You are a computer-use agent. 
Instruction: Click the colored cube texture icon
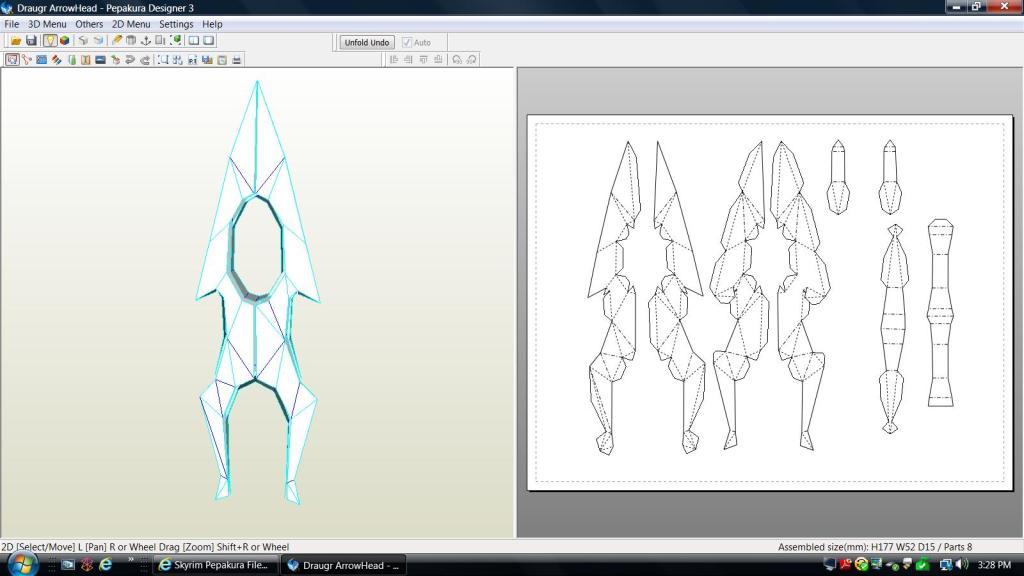65,40
